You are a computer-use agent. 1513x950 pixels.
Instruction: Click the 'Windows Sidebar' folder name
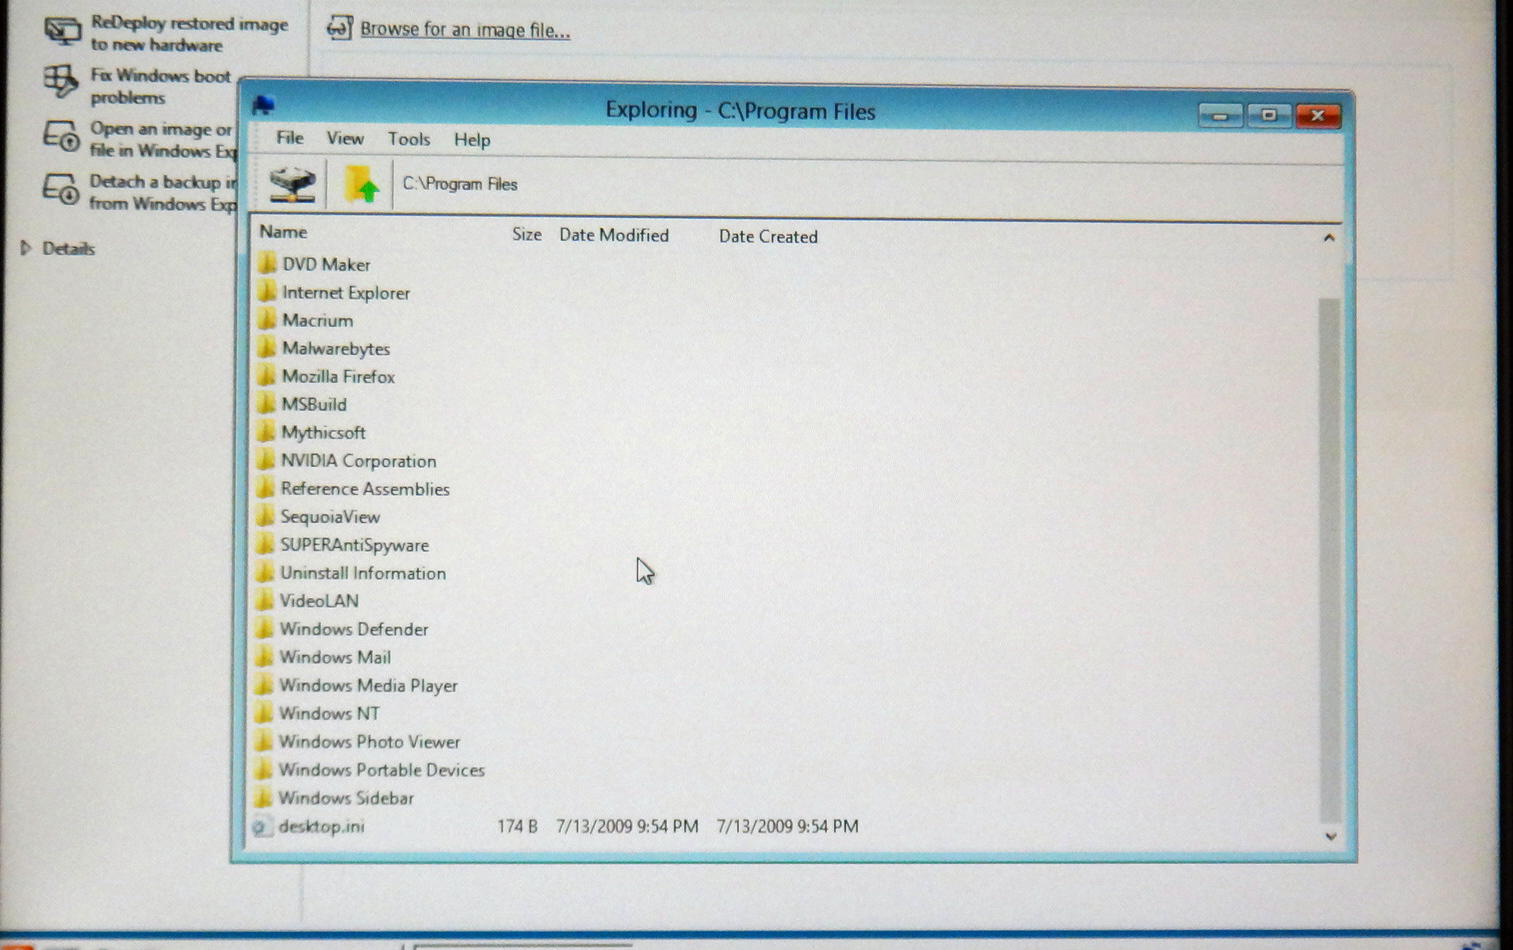(x=346, y=798)
